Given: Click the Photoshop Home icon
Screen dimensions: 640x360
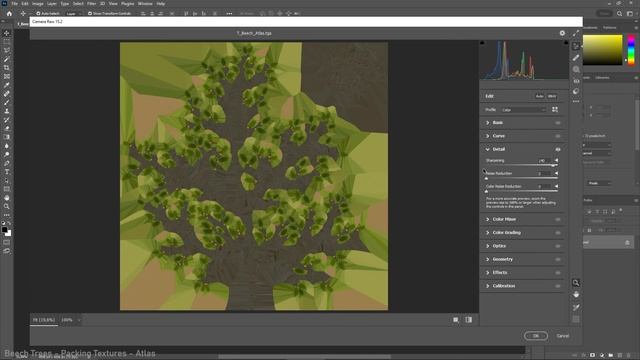Looking at the screenshot, I should (x=9, y=13).
